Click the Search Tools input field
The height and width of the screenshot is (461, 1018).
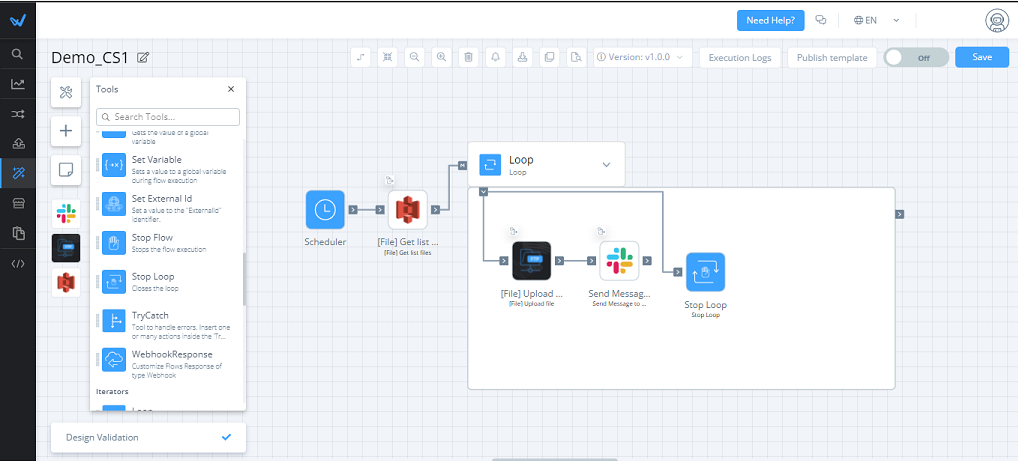(x=175, y=117)
